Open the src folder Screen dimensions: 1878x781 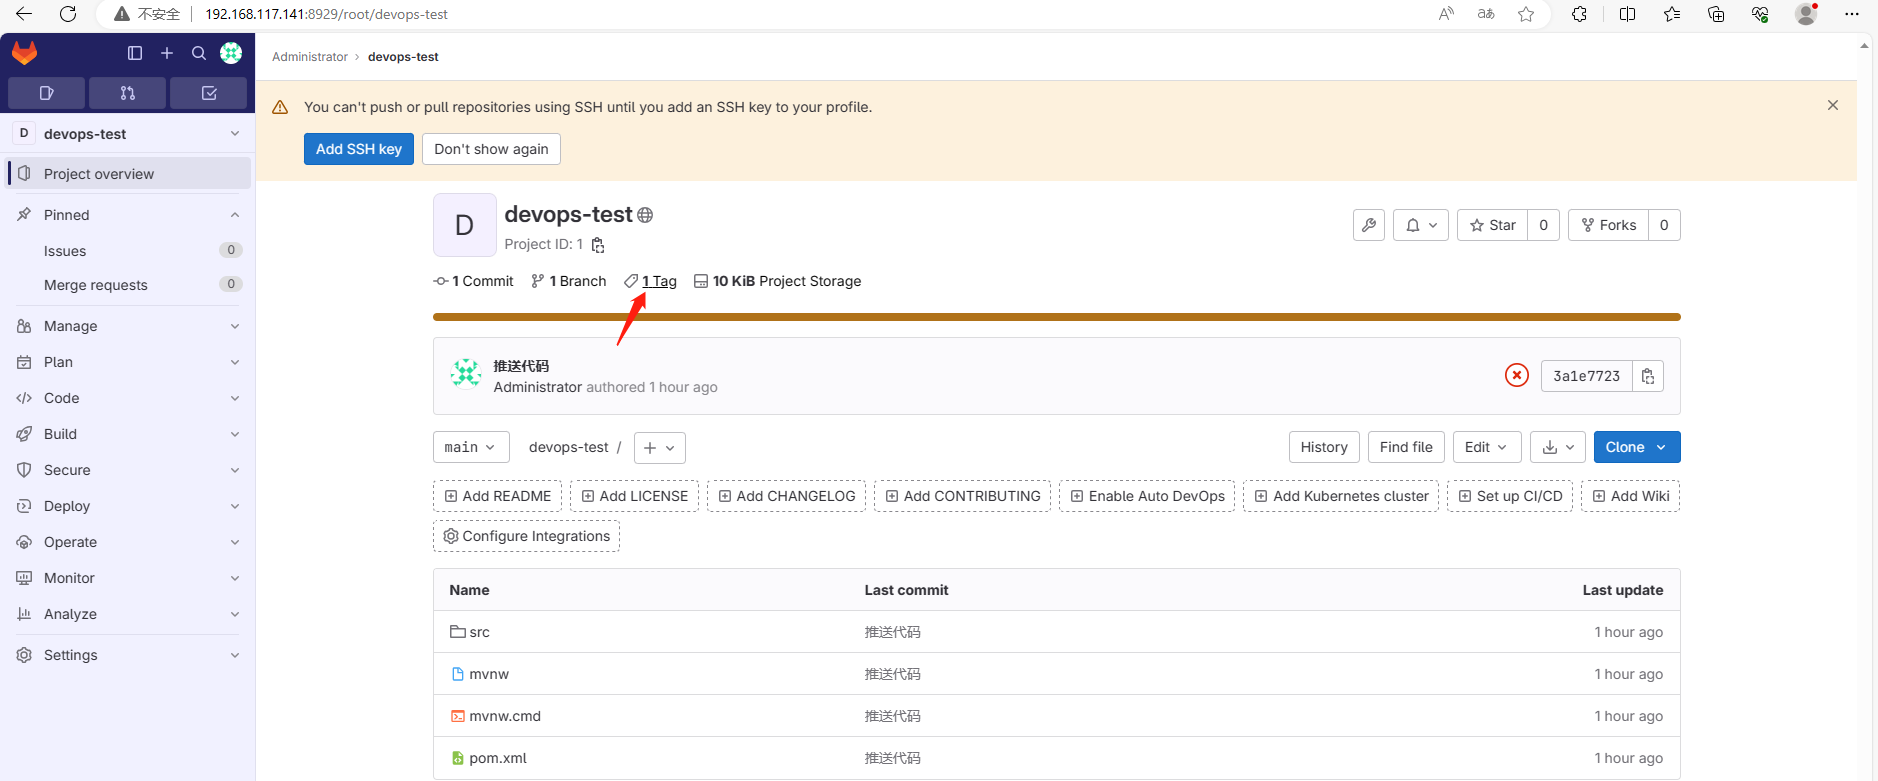(480, 632)
